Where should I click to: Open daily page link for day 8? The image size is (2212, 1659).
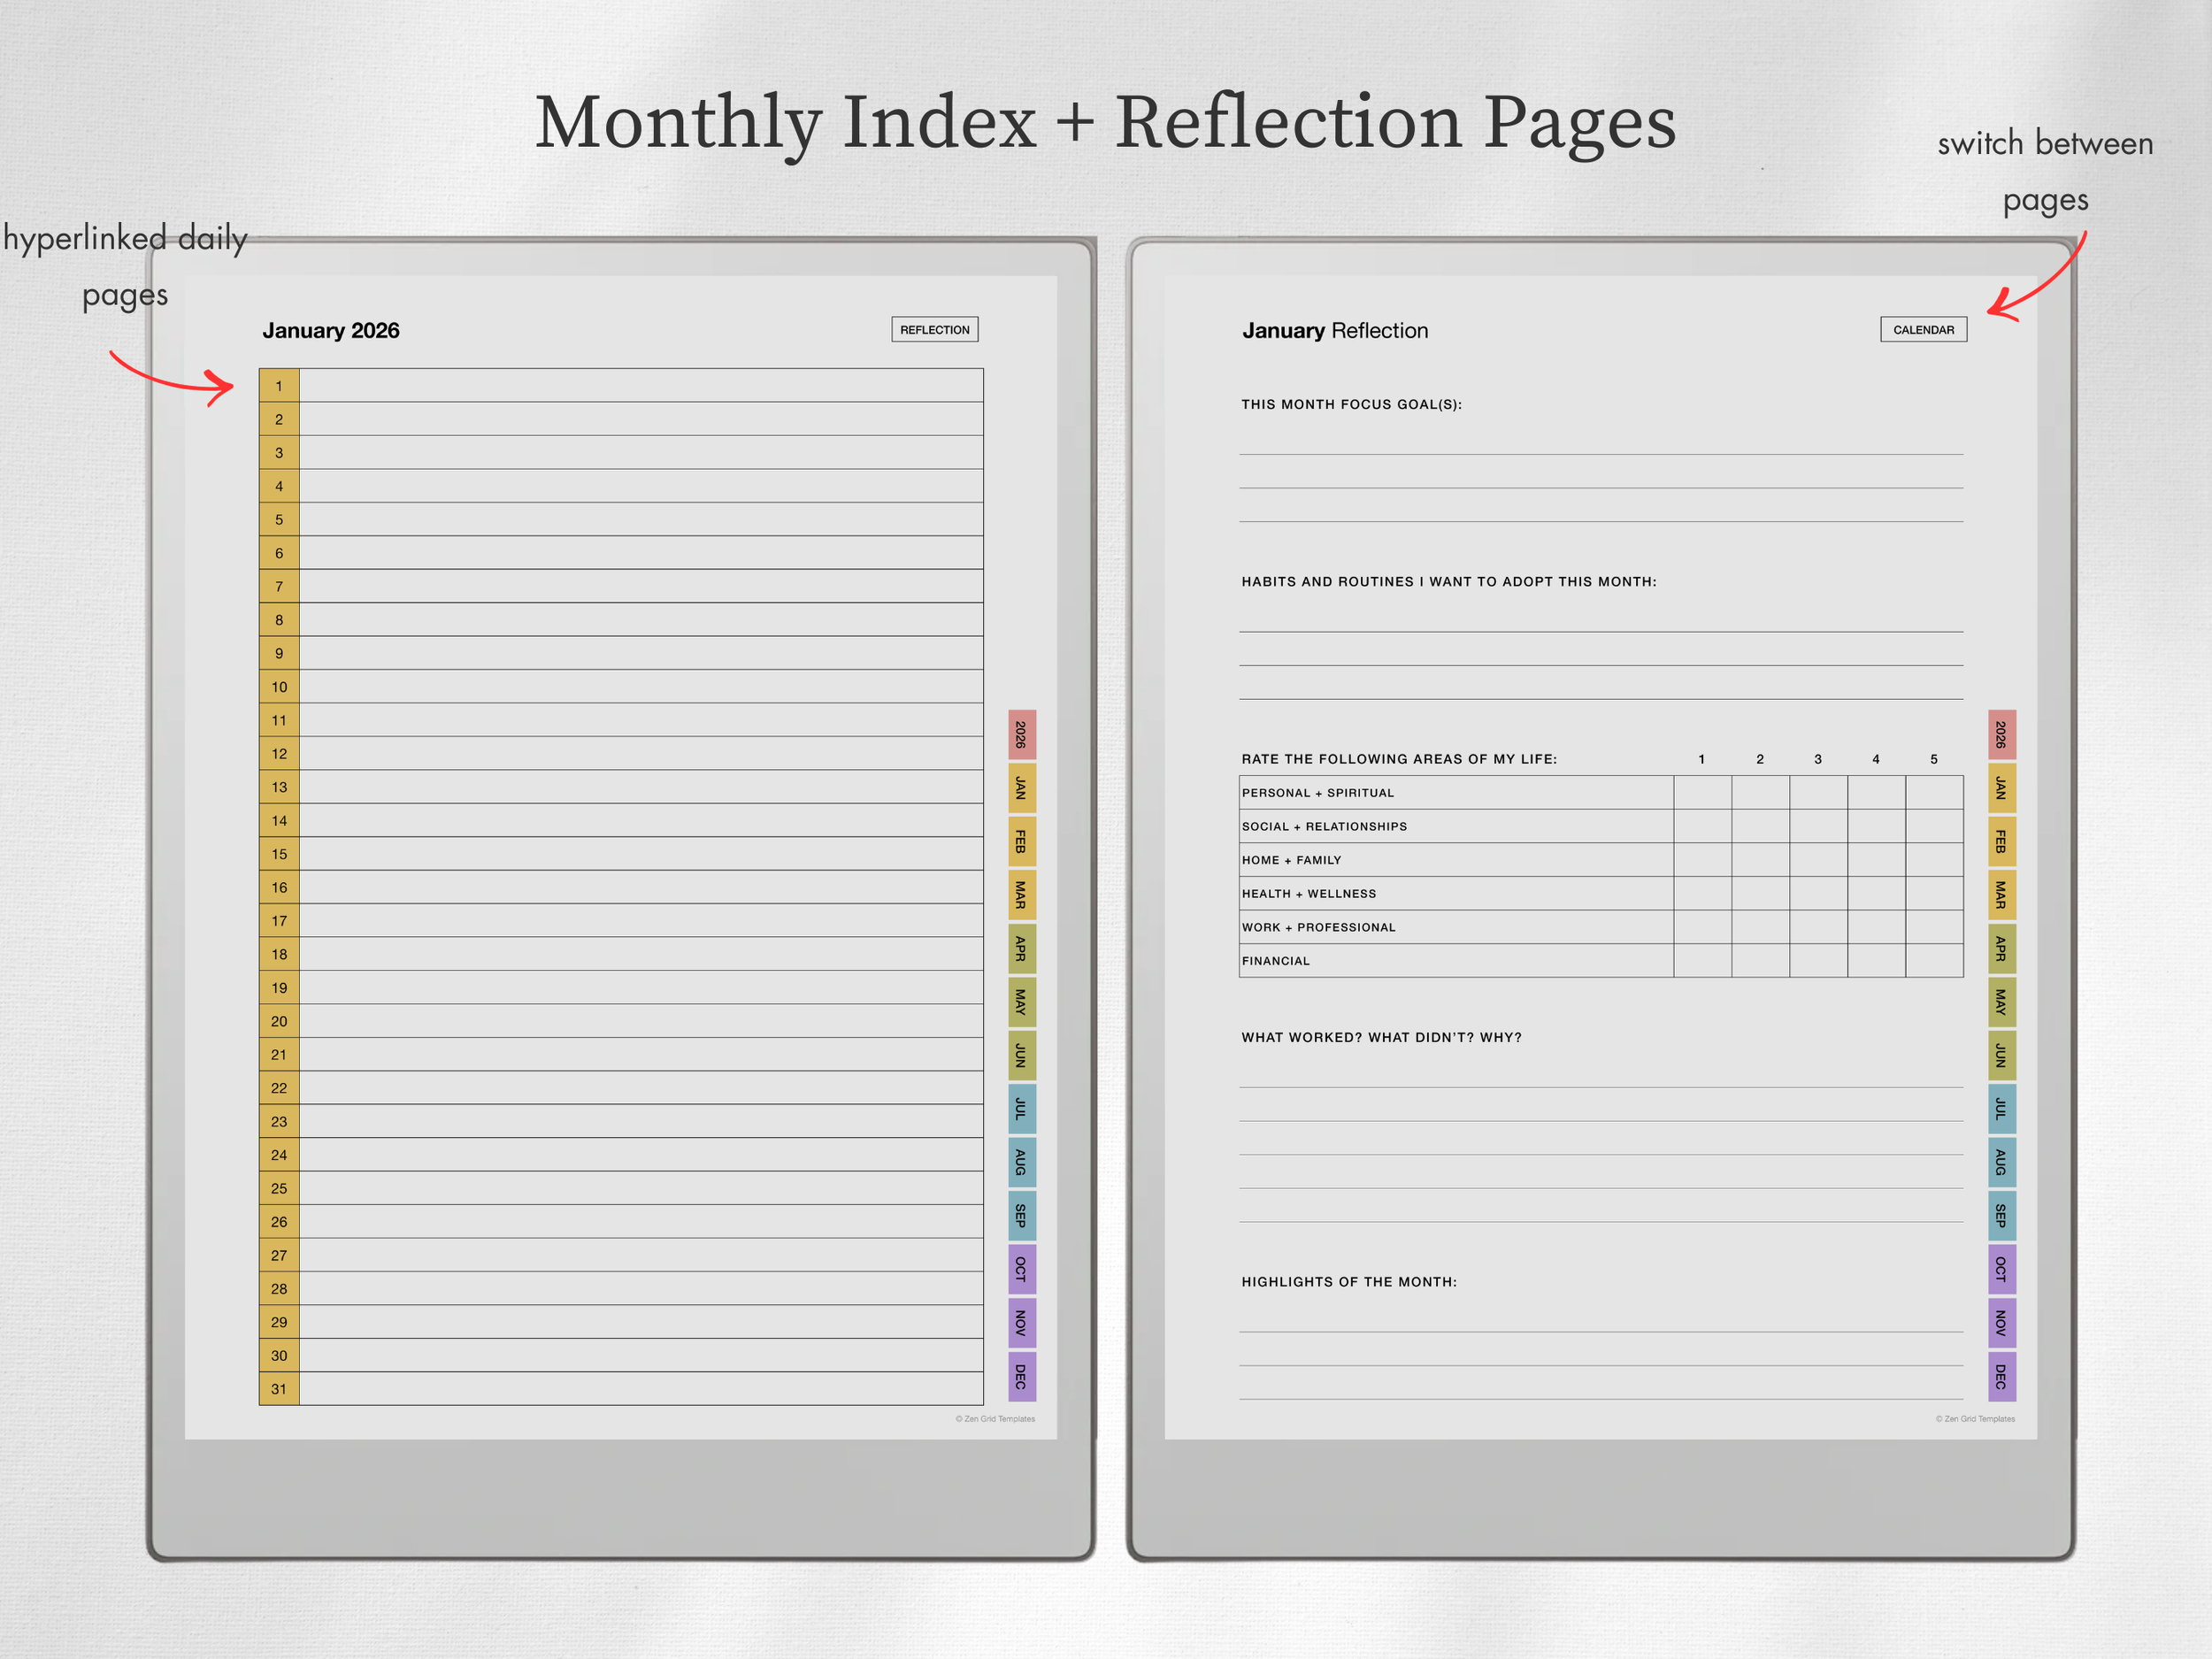279,620
